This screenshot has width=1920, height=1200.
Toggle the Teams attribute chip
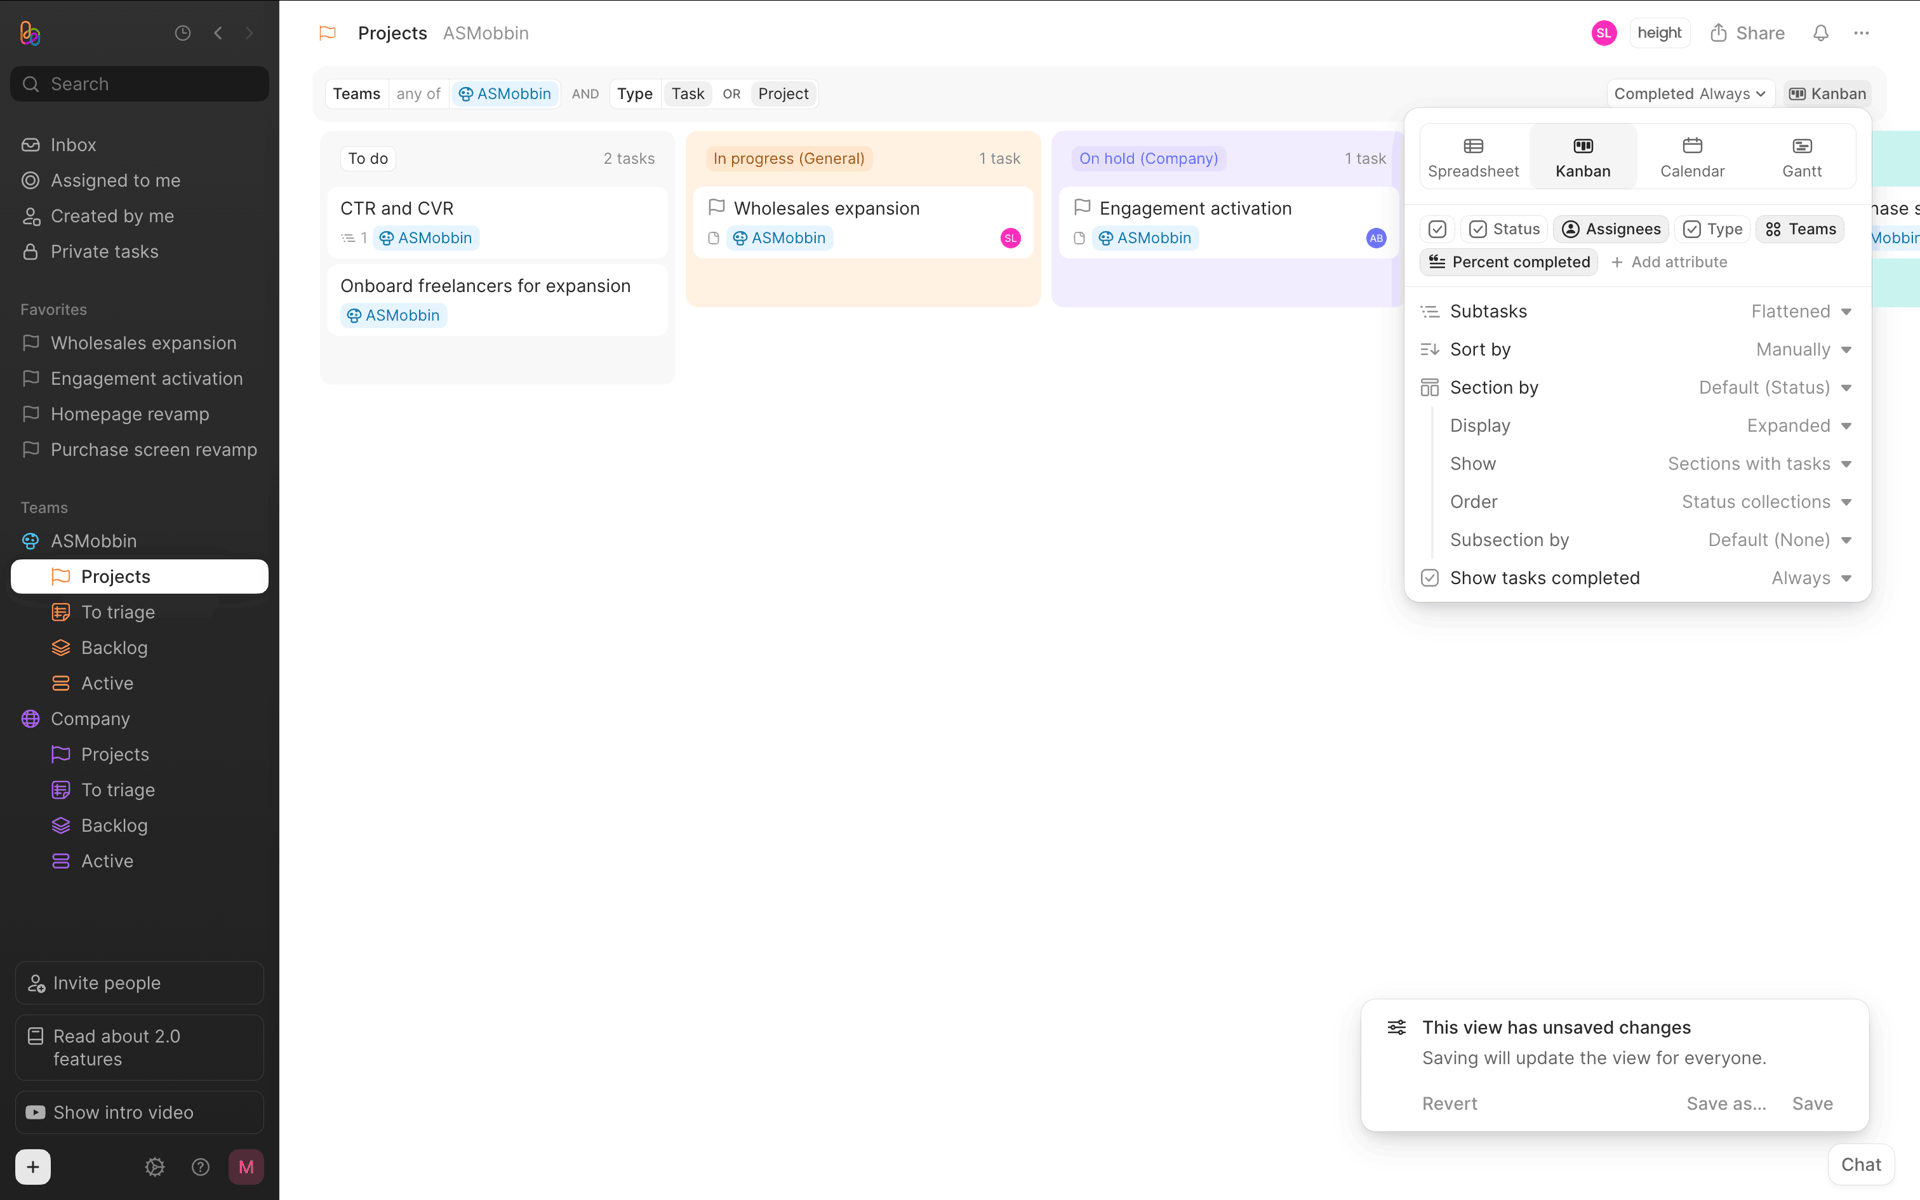point(1800,229)
